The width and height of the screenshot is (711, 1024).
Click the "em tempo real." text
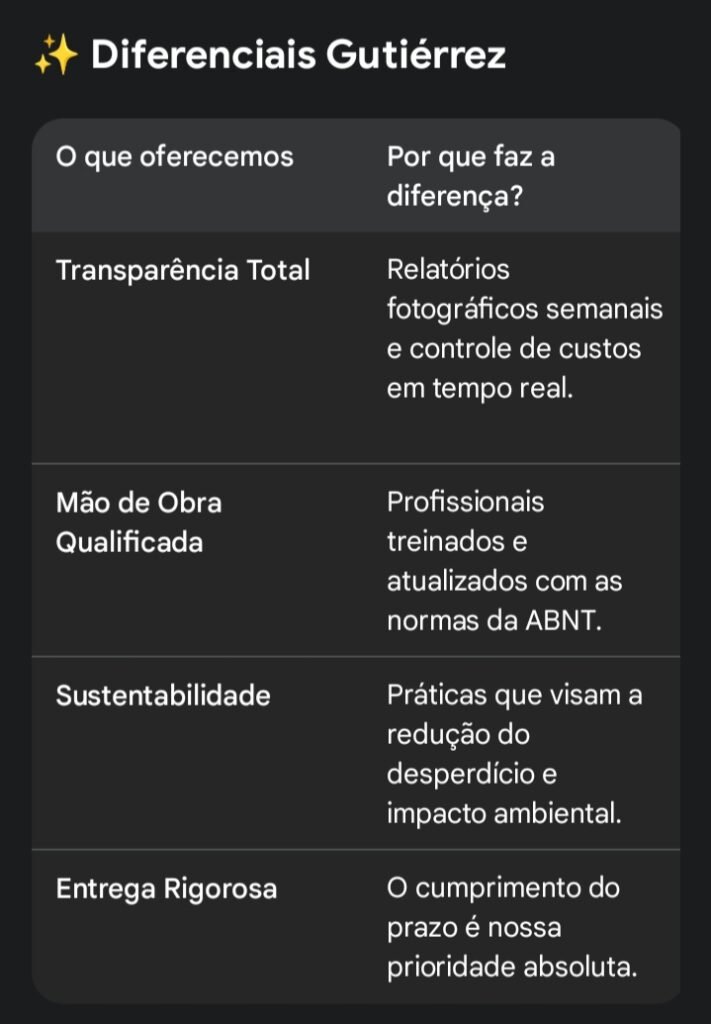tap(480, 390)
